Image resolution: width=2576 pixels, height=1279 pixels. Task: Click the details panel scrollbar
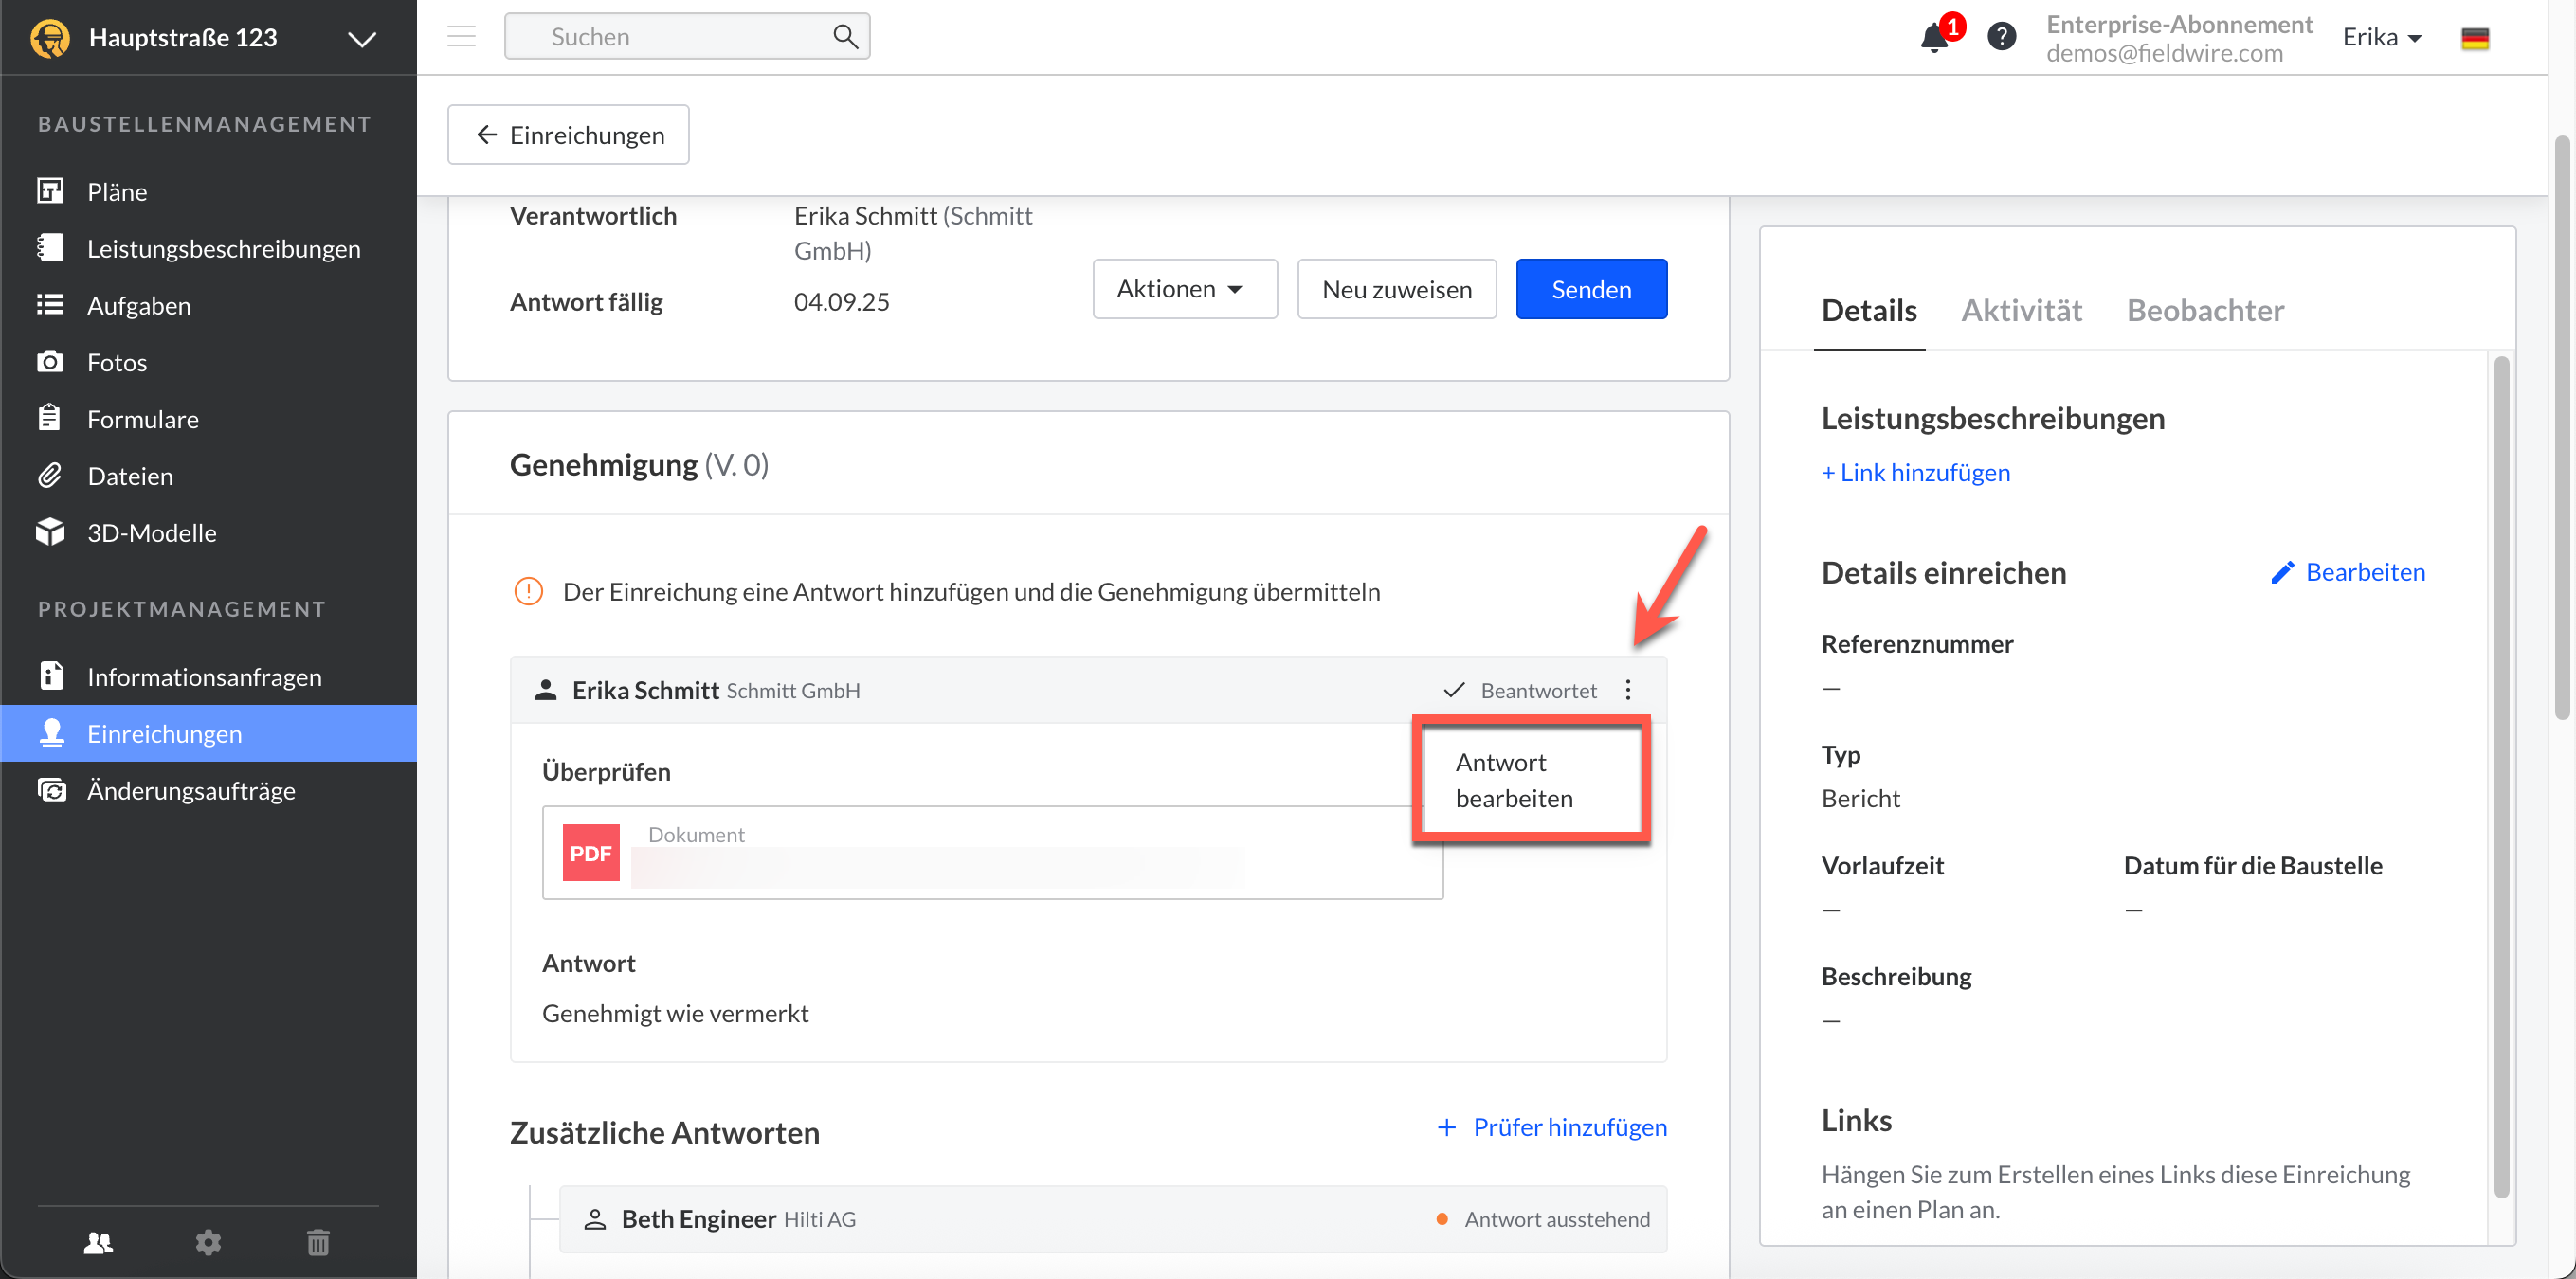point(2501,776)
